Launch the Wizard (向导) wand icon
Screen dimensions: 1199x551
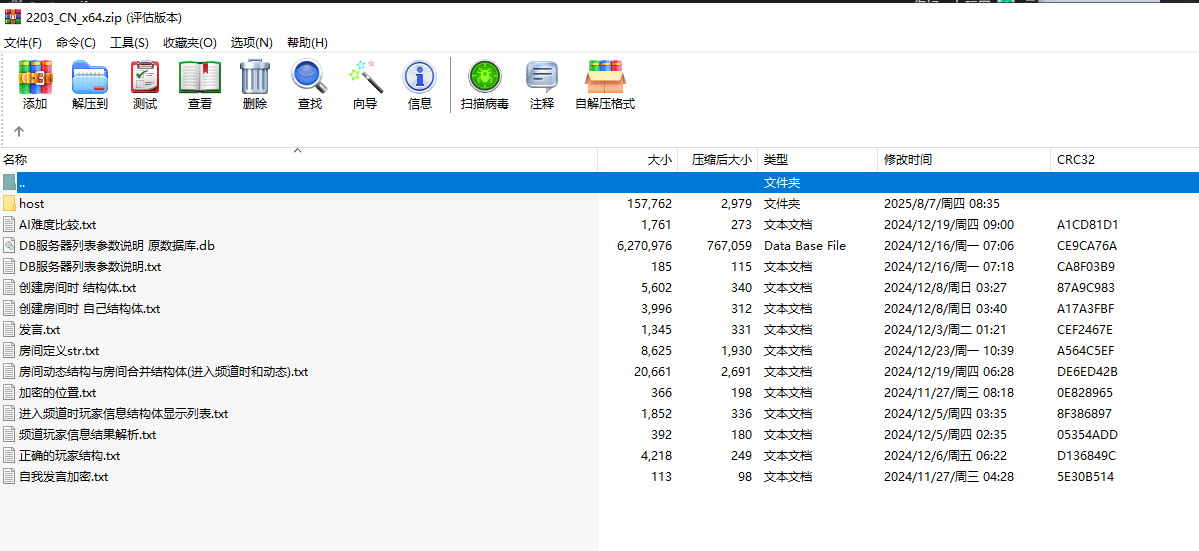click(365, 77)
